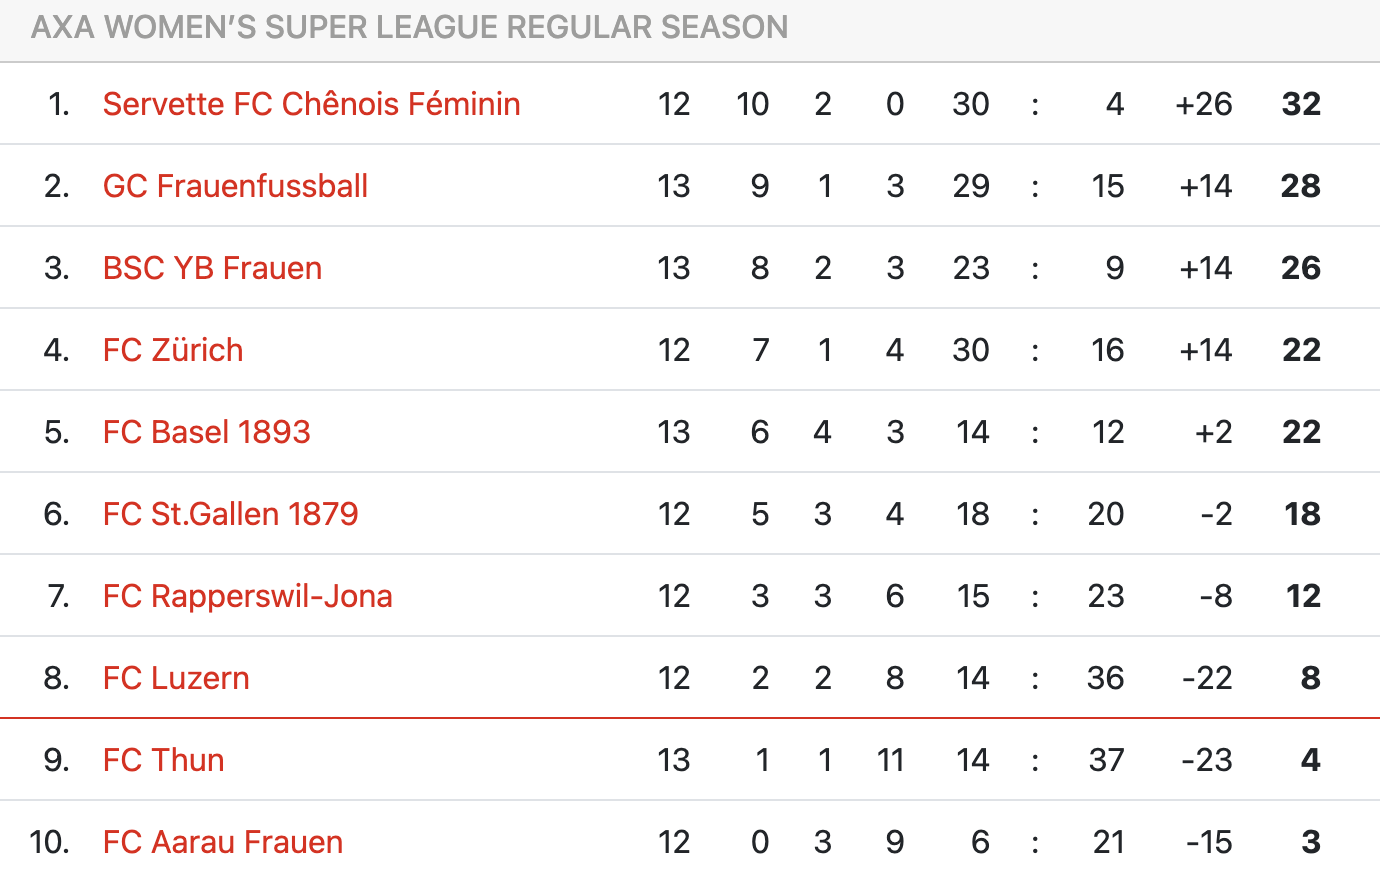This screenshot has width=1380, height=876.
Task: Click Servette's 32 points value
Action: coord(1301,104)
